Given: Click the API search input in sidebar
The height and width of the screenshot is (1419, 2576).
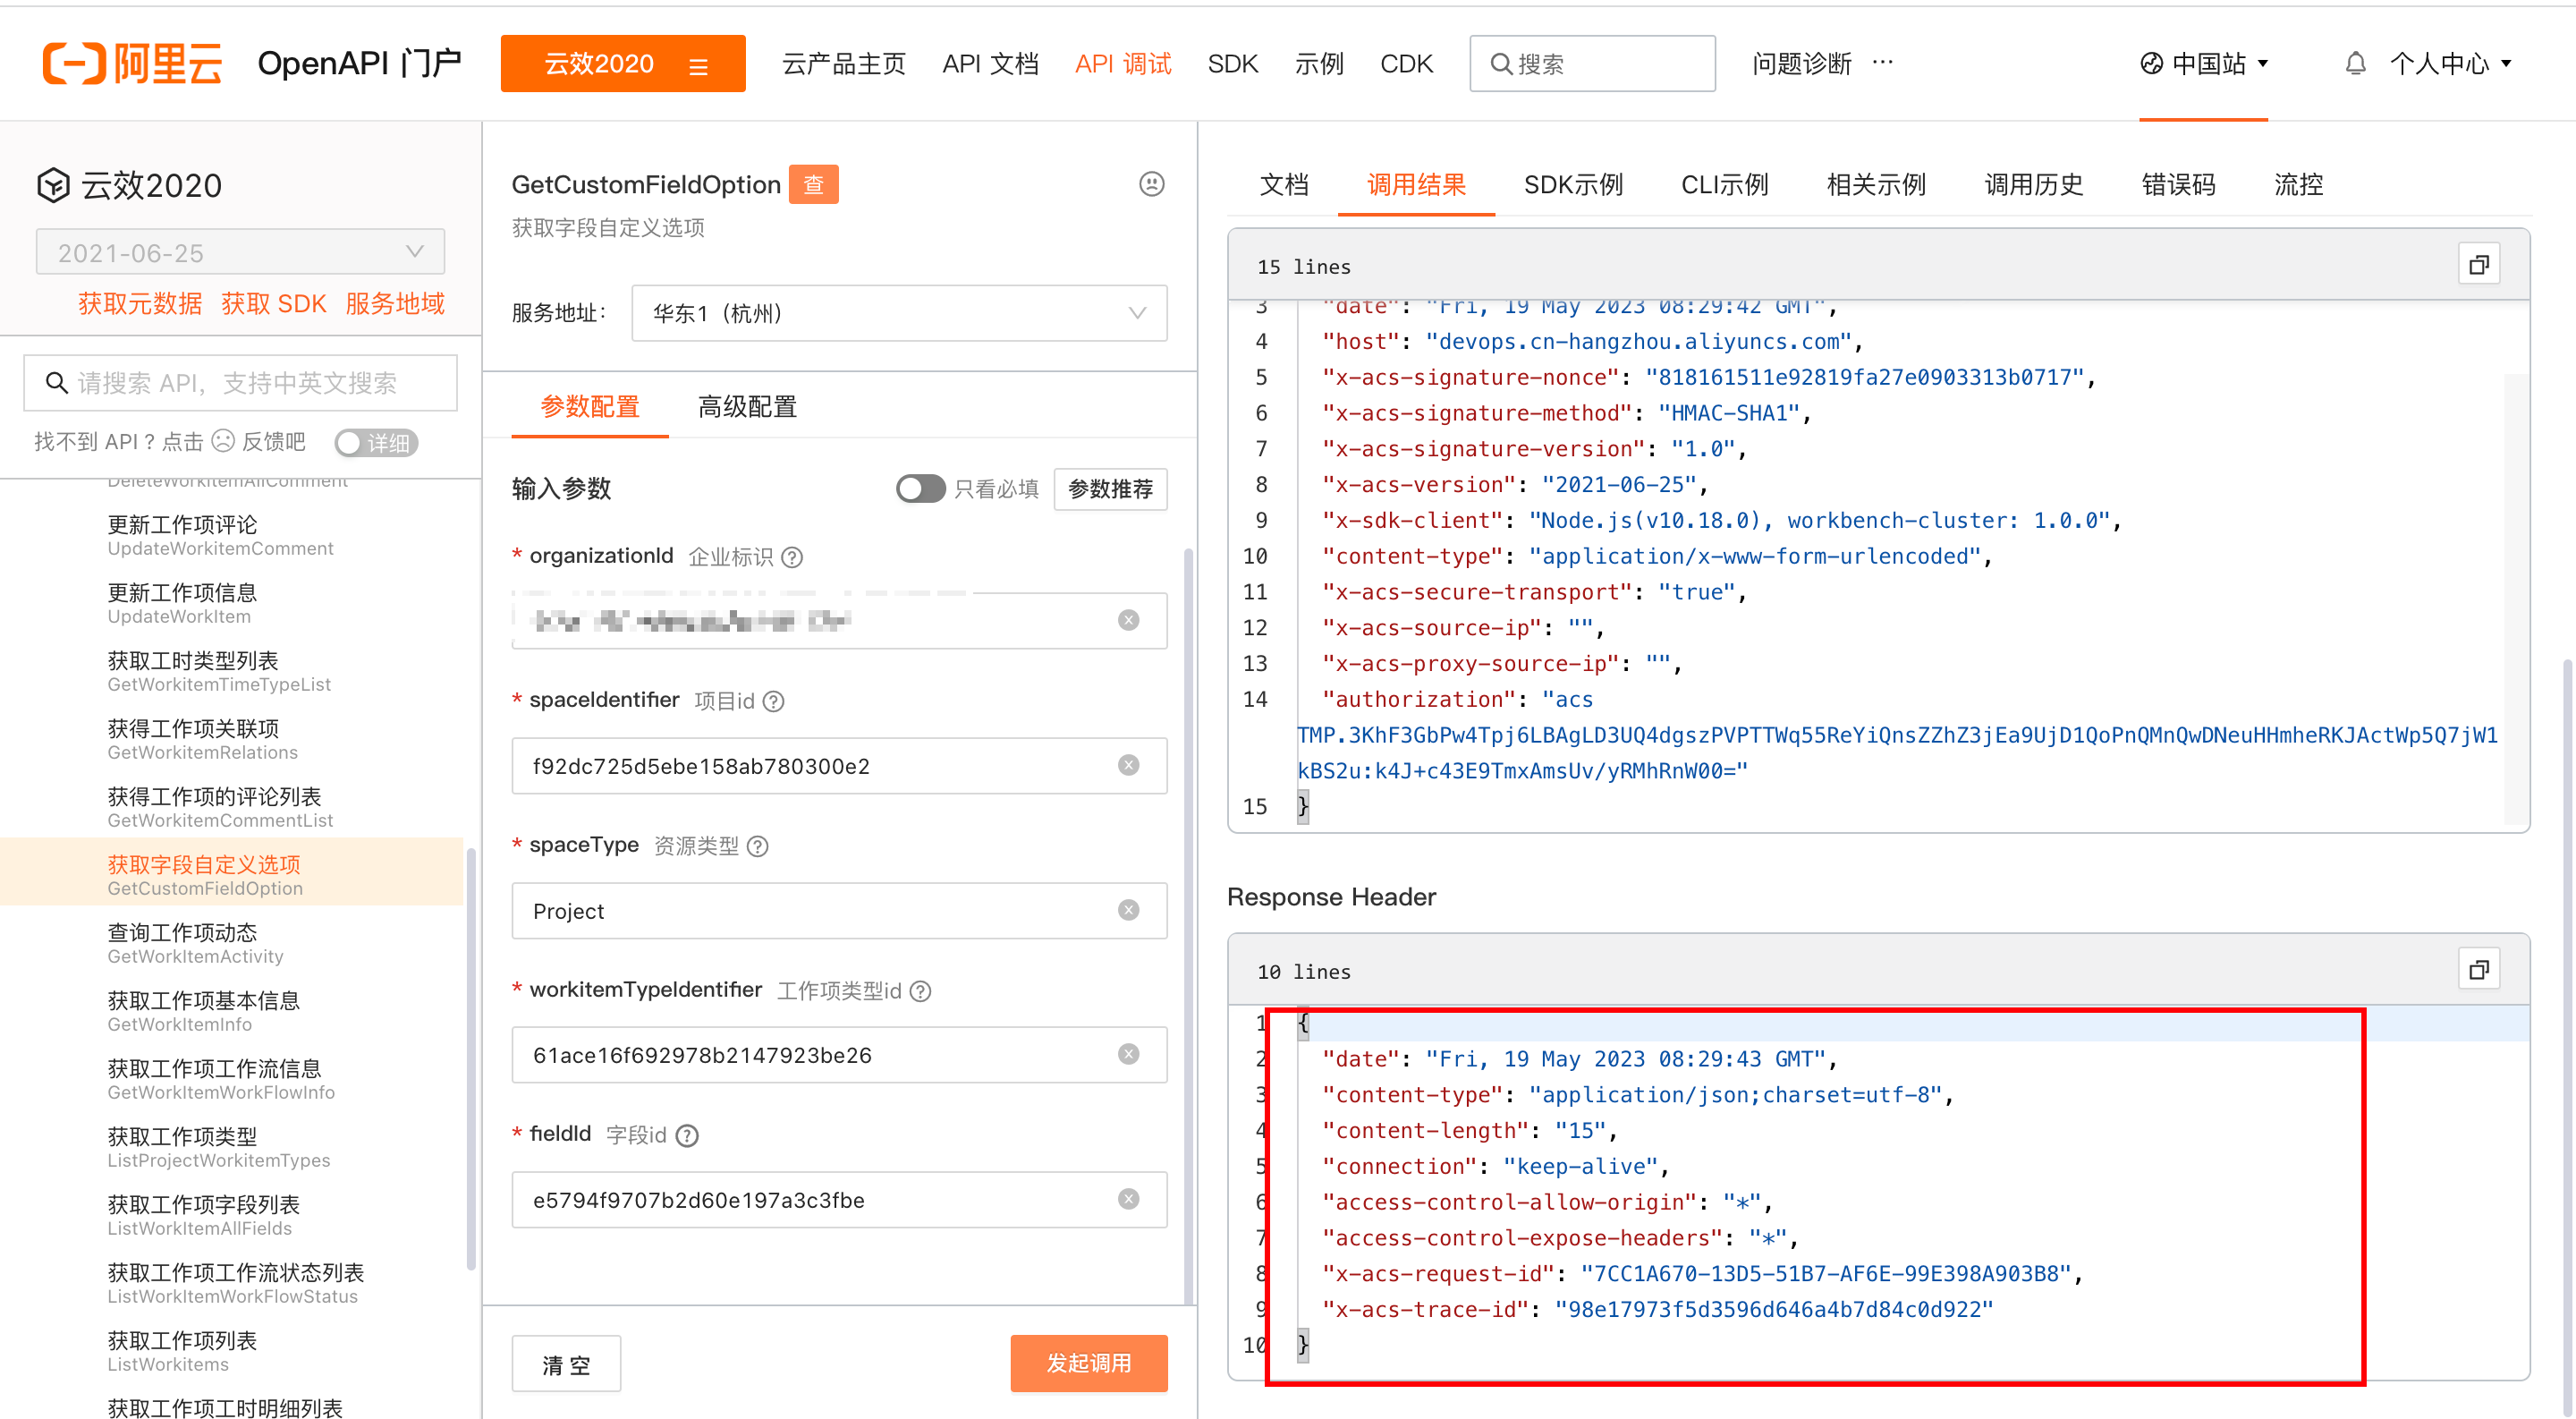Looking at the screenshot, I should pos(240,383).
